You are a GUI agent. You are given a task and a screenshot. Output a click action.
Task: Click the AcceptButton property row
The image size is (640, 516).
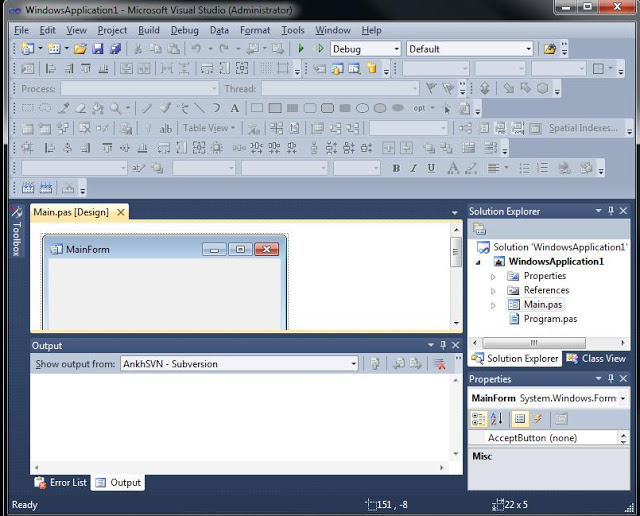point(544,438)
